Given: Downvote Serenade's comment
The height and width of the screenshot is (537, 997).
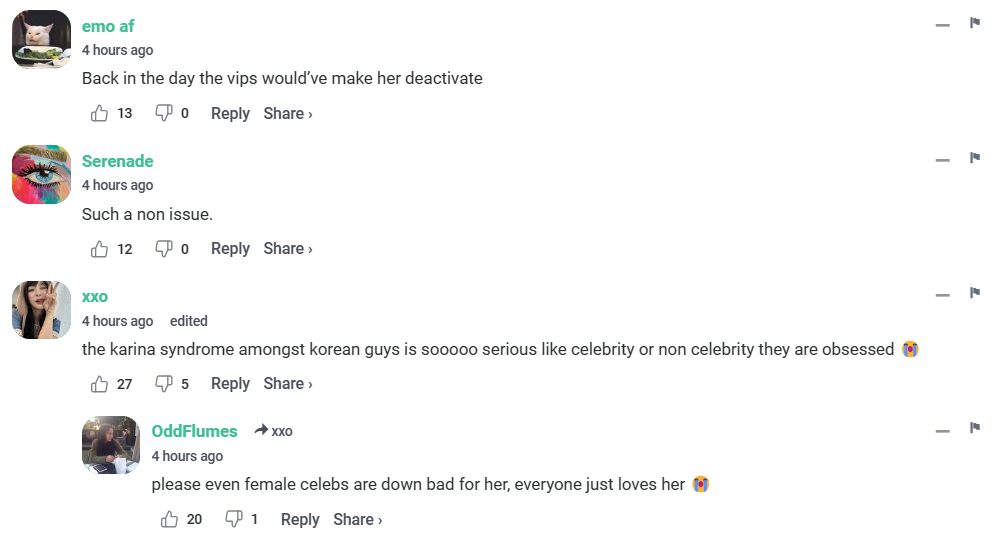Looking at the screenshot, I should point(164,249).
